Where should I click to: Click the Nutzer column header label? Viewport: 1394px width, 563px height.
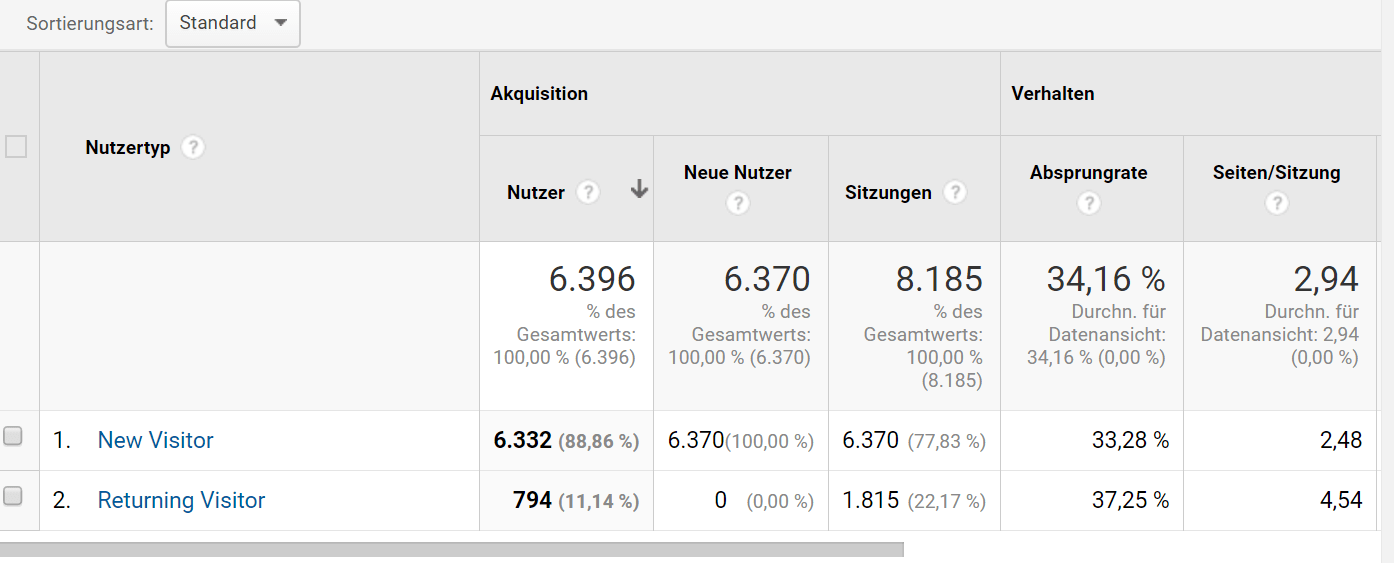(536, 193)
